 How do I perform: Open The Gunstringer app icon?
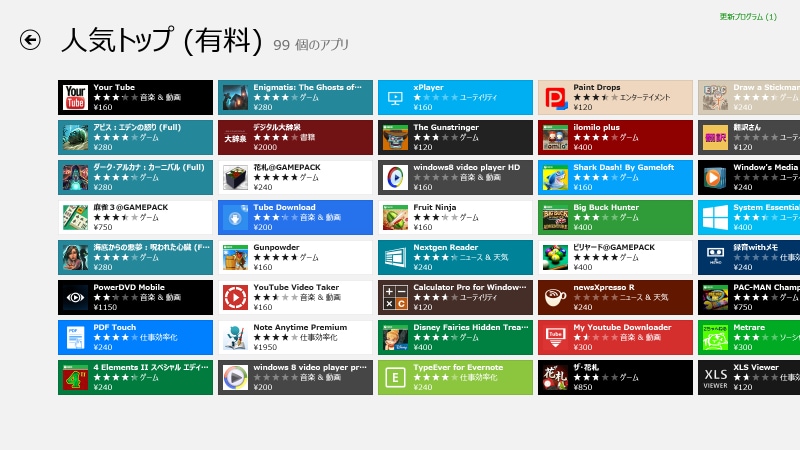pyautogui.click(x=395, y=137)
